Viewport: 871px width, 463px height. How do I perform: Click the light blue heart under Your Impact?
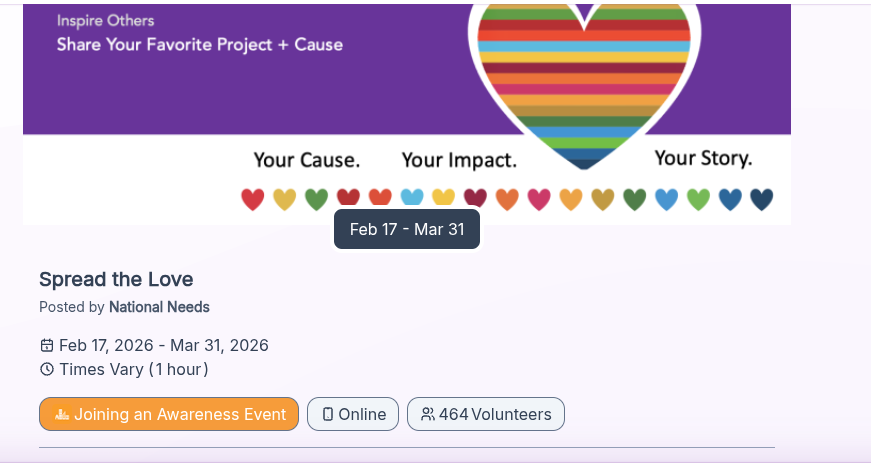point(412,198)
